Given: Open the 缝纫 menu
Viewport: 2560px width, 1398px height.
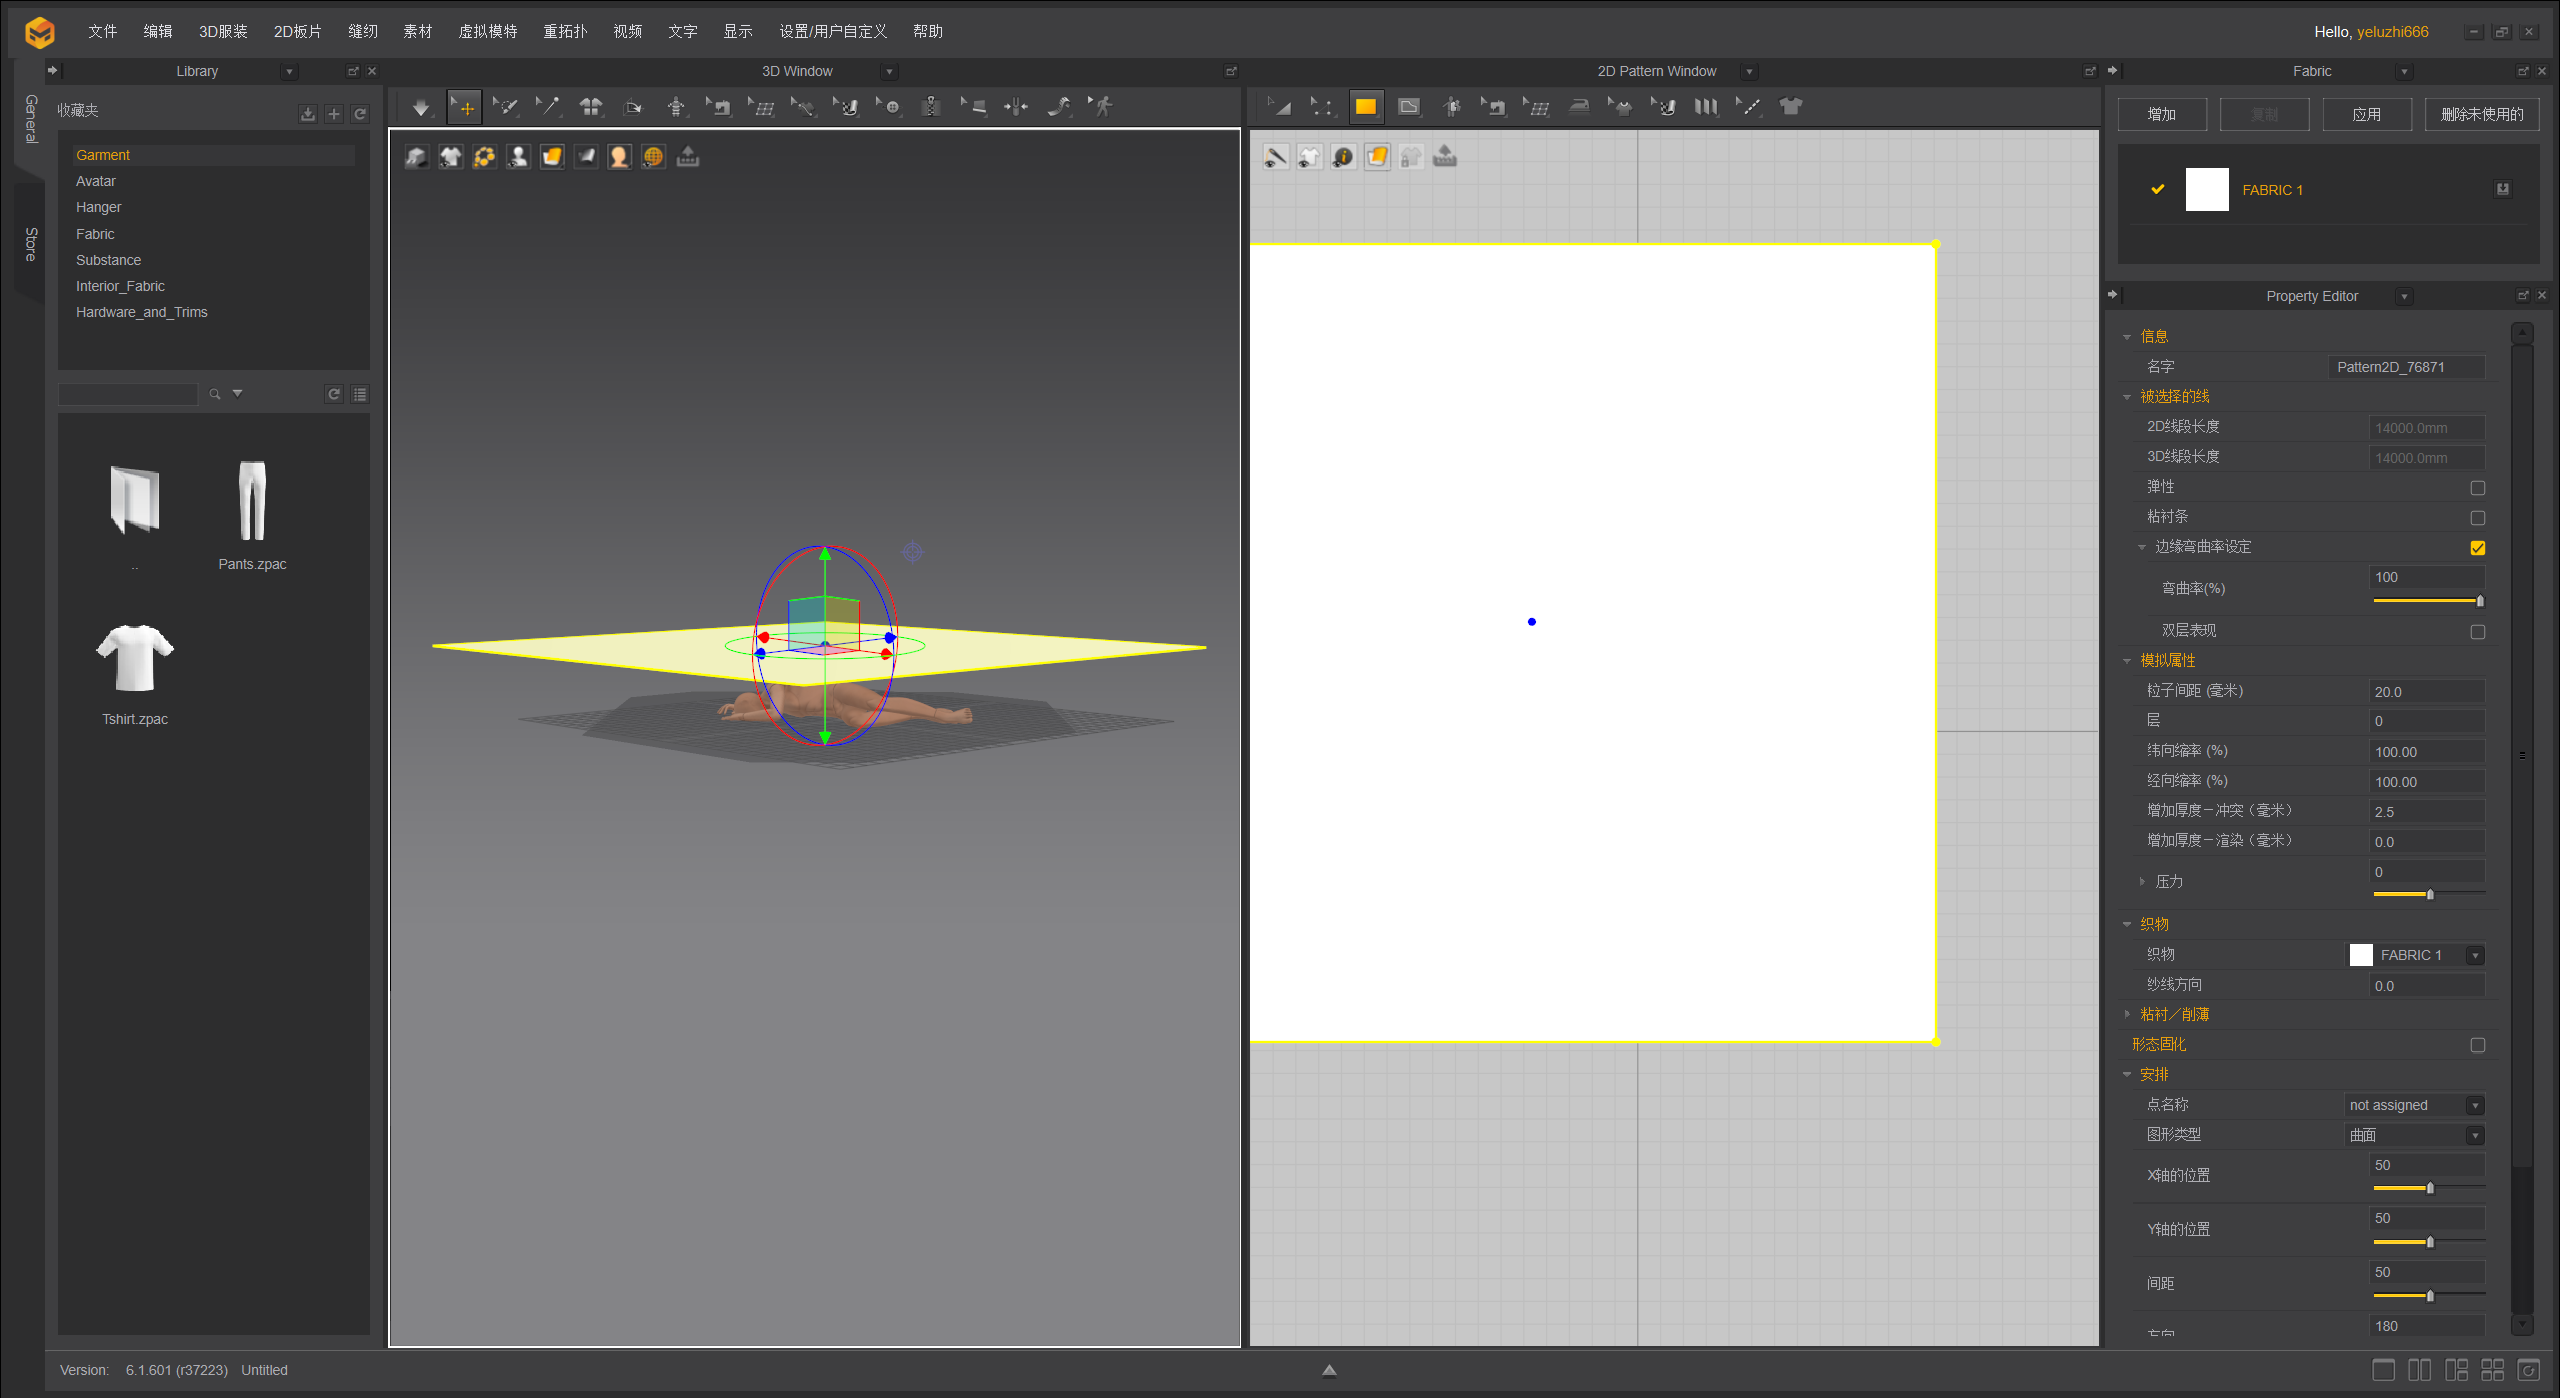Looking at the screenshot, I should click(x=362, y=31).
